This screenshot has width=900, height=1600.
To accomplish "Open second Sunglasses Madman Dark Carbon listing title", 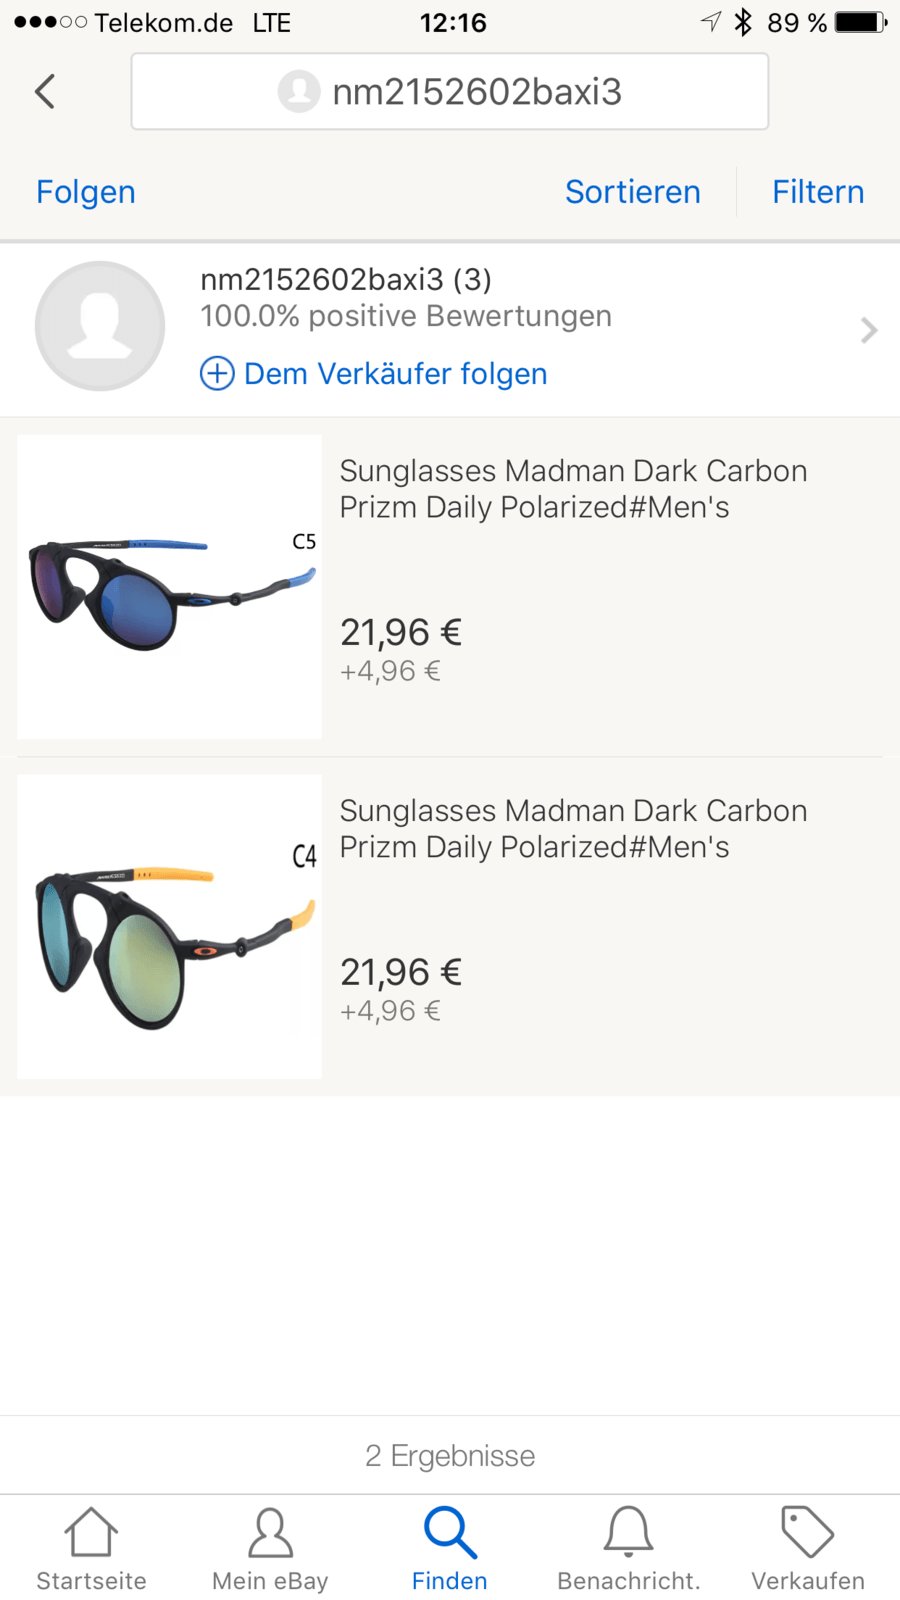I will pos(573,829).
